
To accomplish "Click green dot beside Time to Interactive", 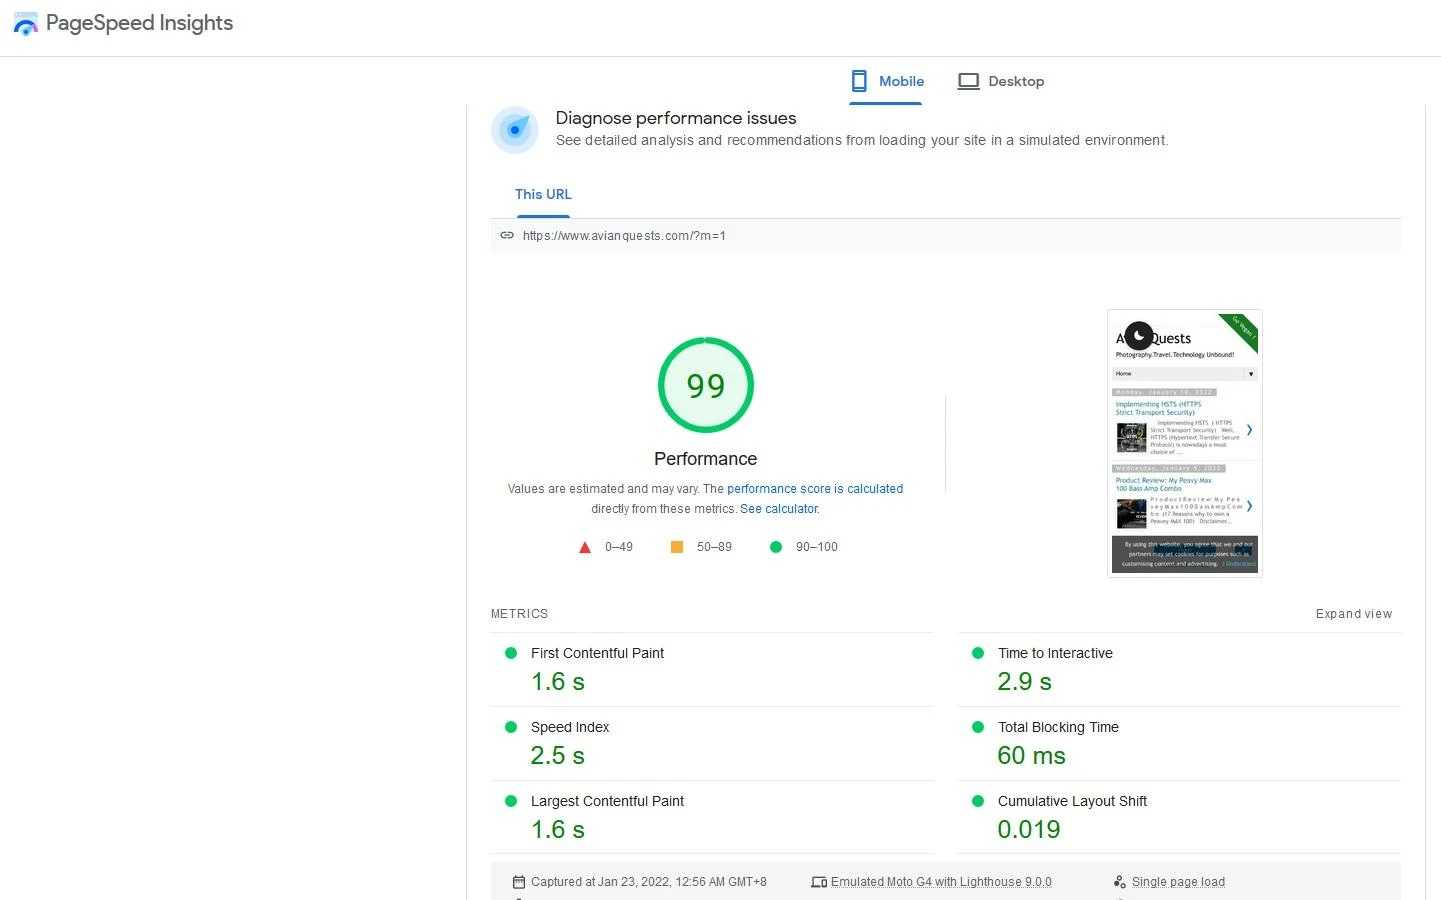I will (x=978, y=653).
